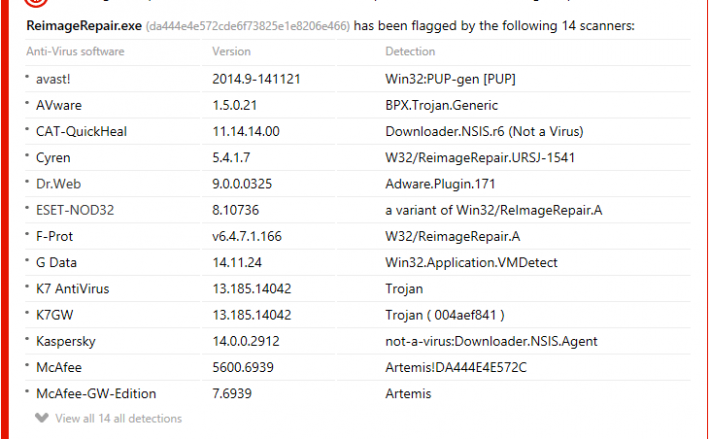The image size is (710, 439).
Task: Click the CAT-QuickHeal scanner name
Action: pos(82,132)
